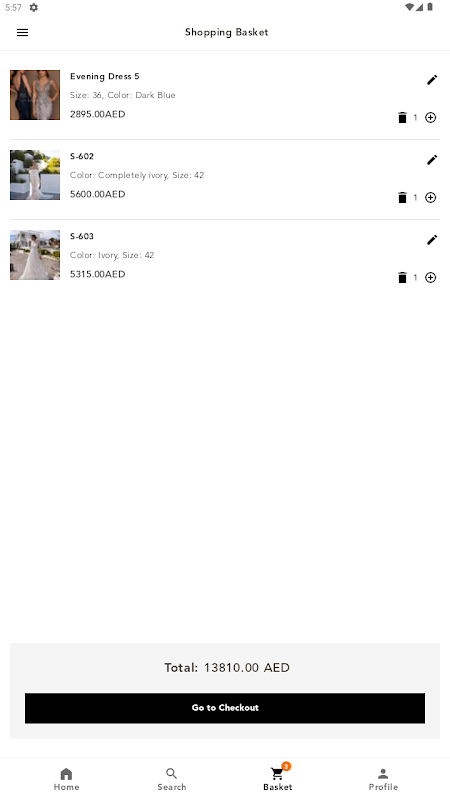Open the Evening Dress 5 thumbnail
Screen dimensions: 450x800
pos(35,95)
